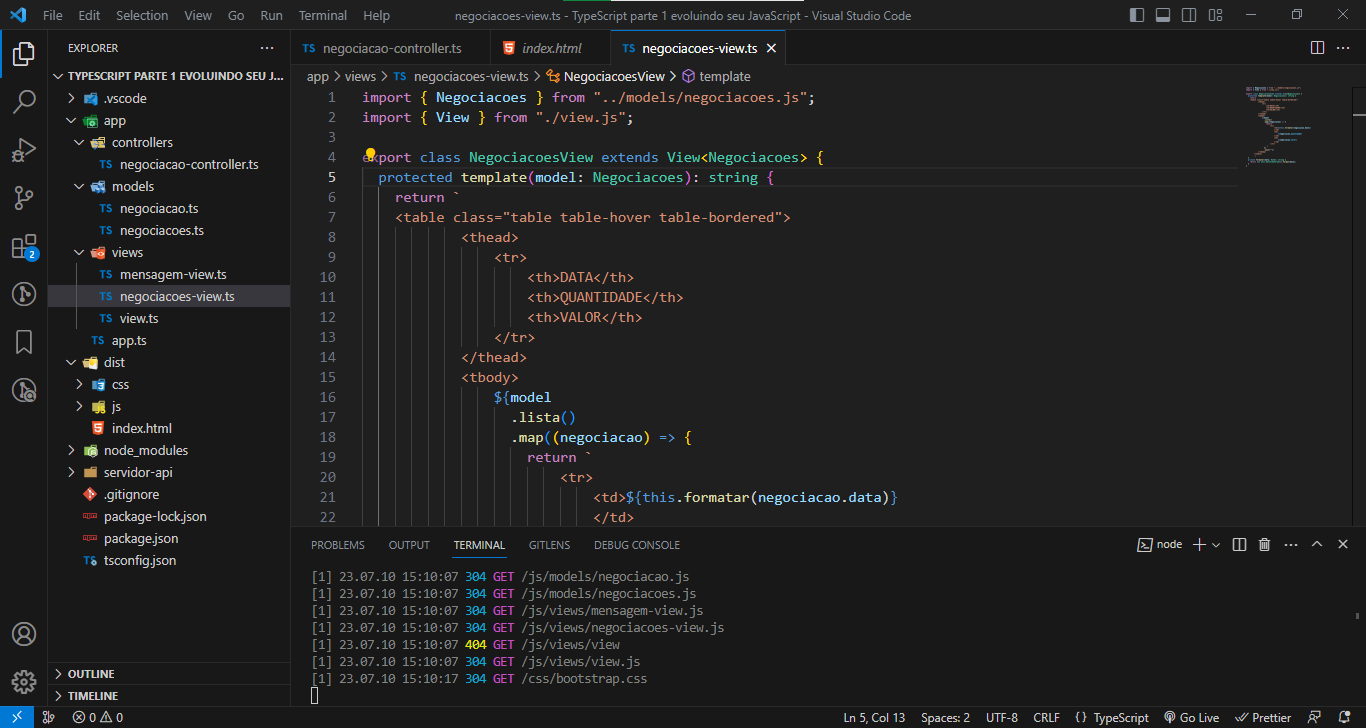Open the Source Control view
This screenshot has width=1366, height=728.
(24, 198)
